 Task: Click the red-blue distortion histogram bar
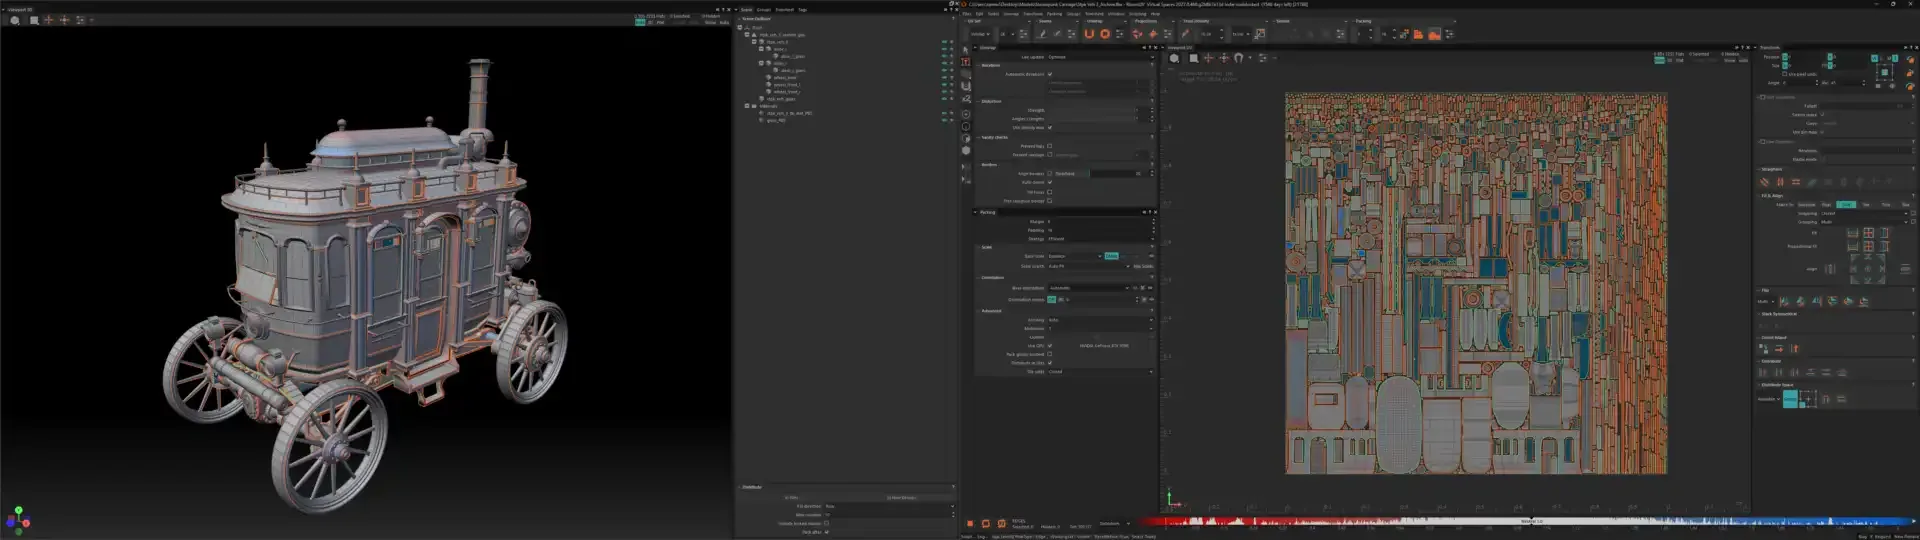[1527, 521]
